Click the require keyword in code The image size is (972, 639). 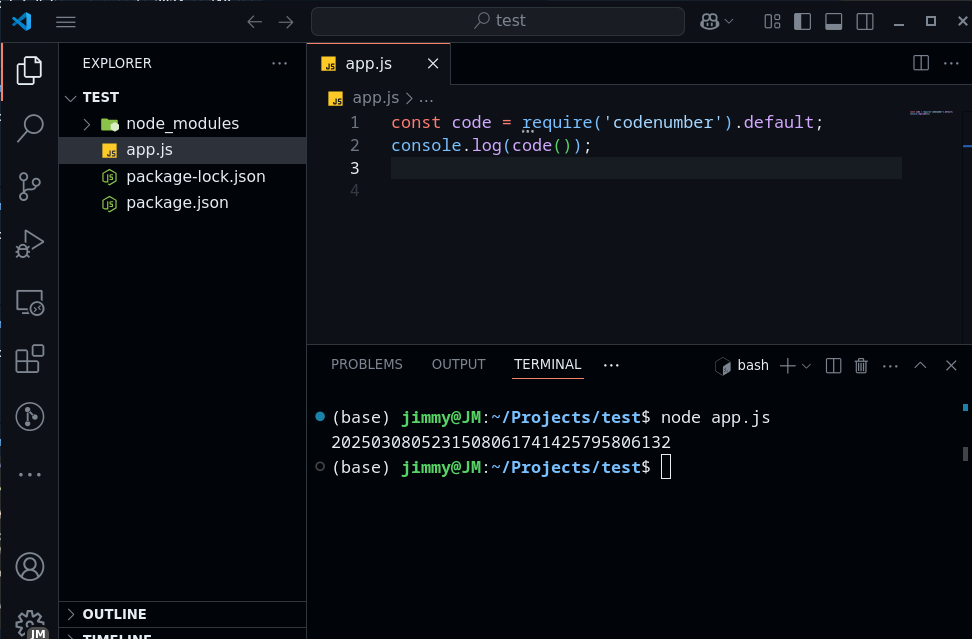coord(557,122)
